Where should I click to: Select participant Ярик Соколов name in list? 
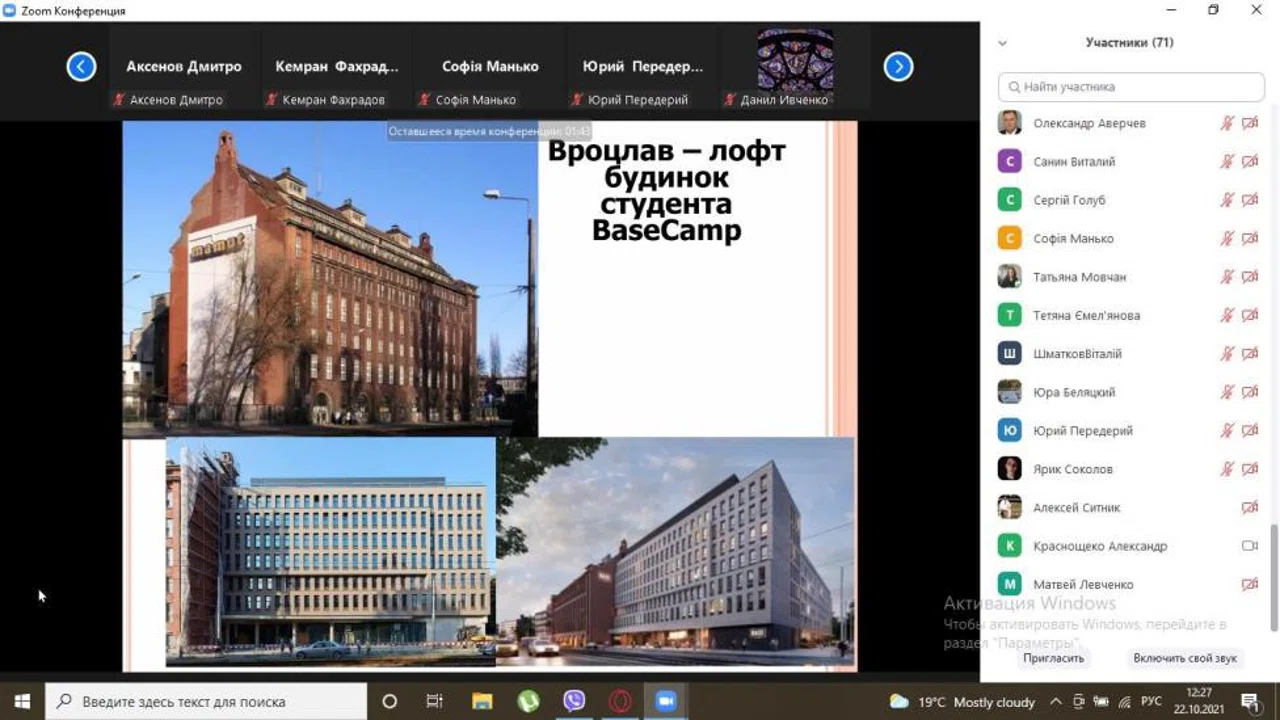tap(1073, 469)
